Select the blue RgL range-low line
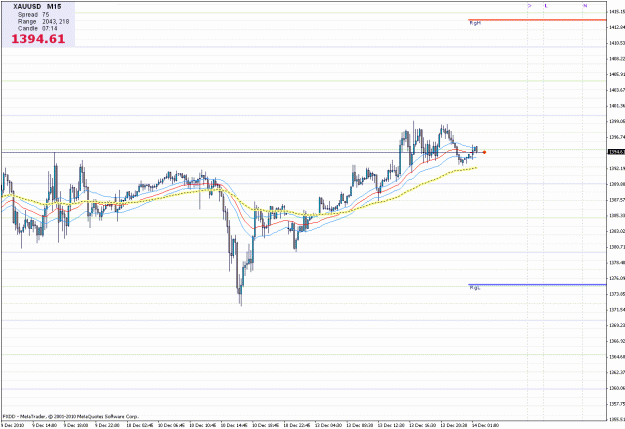625x429 pixels. tap(537, 285)
